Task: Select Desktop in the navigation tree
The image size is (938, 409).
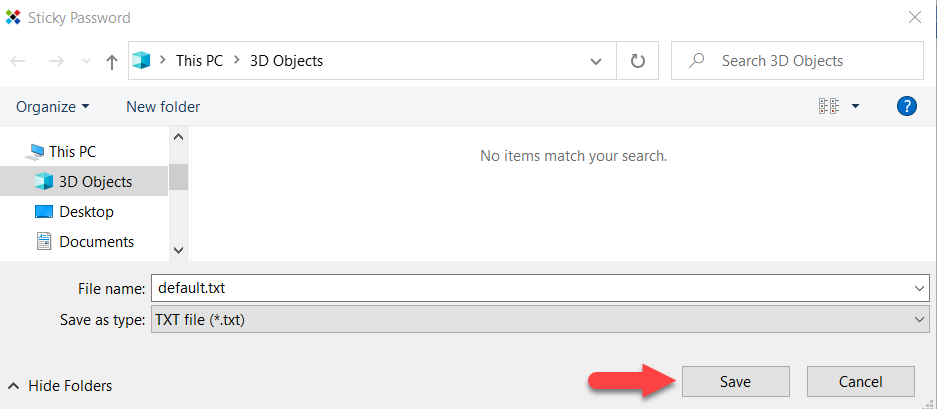Action: 84,212
